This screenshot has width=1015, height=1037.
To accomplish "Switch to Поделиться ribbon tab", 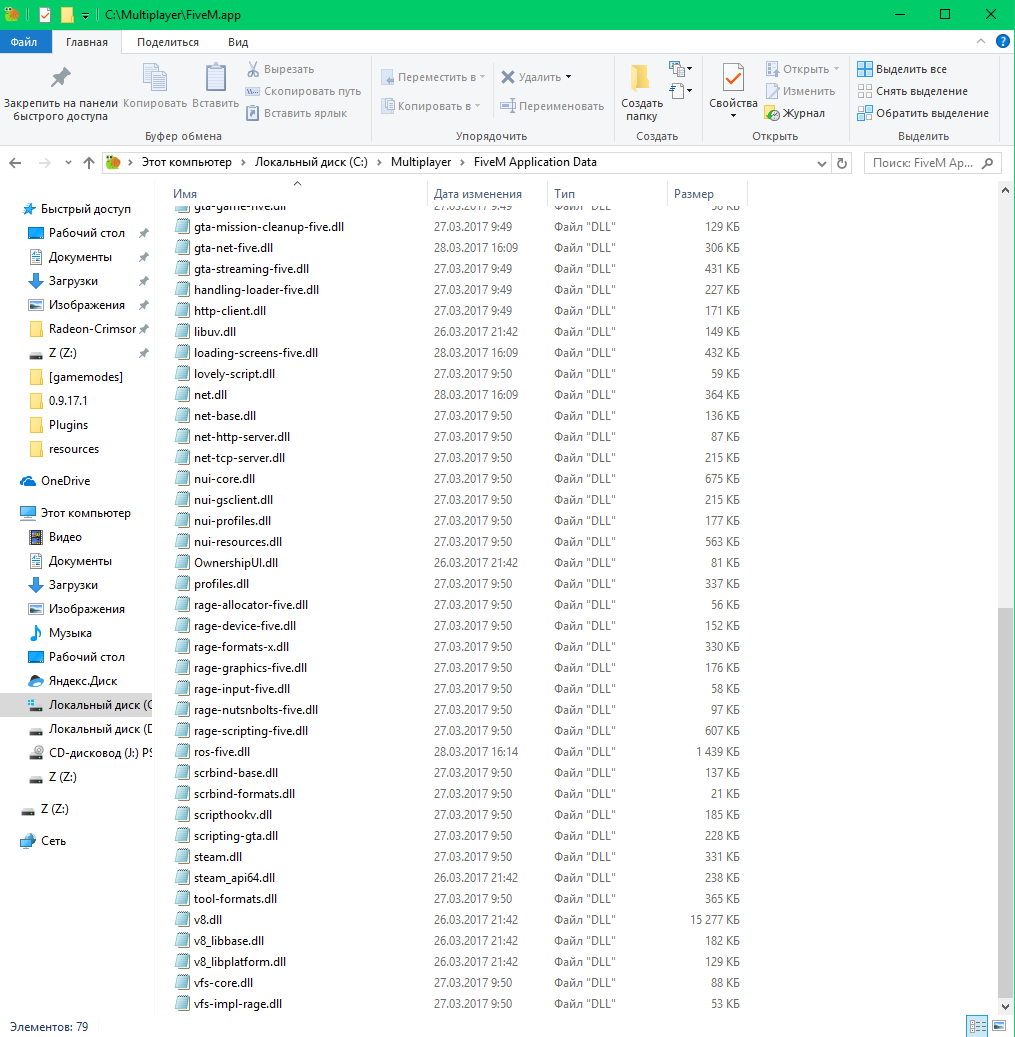I will coord(168,42).
